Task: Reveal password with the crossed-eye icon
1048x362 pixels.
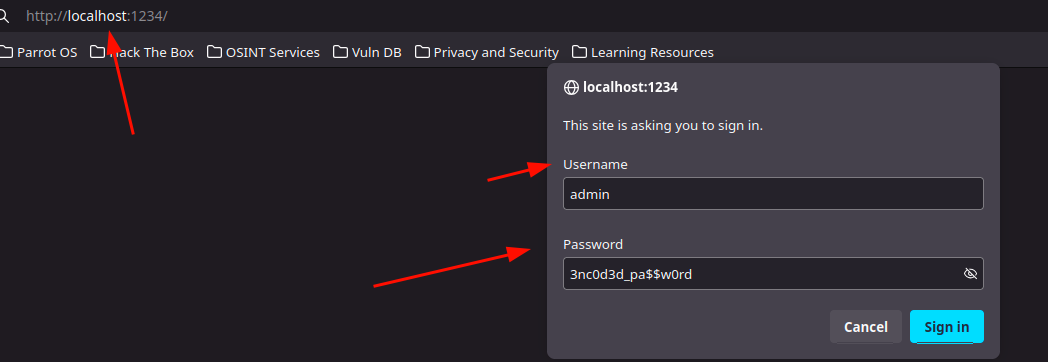Action: [x=970, y=273]
